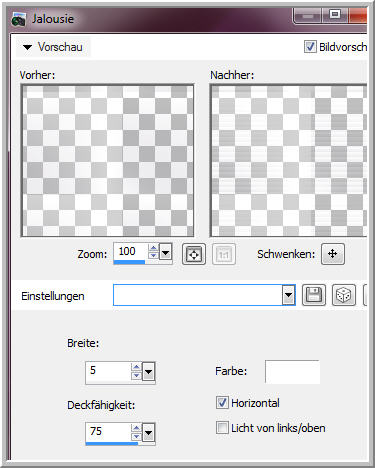Click the Zoom value field
Screen dimensions: 375x468
pos(130,251)
